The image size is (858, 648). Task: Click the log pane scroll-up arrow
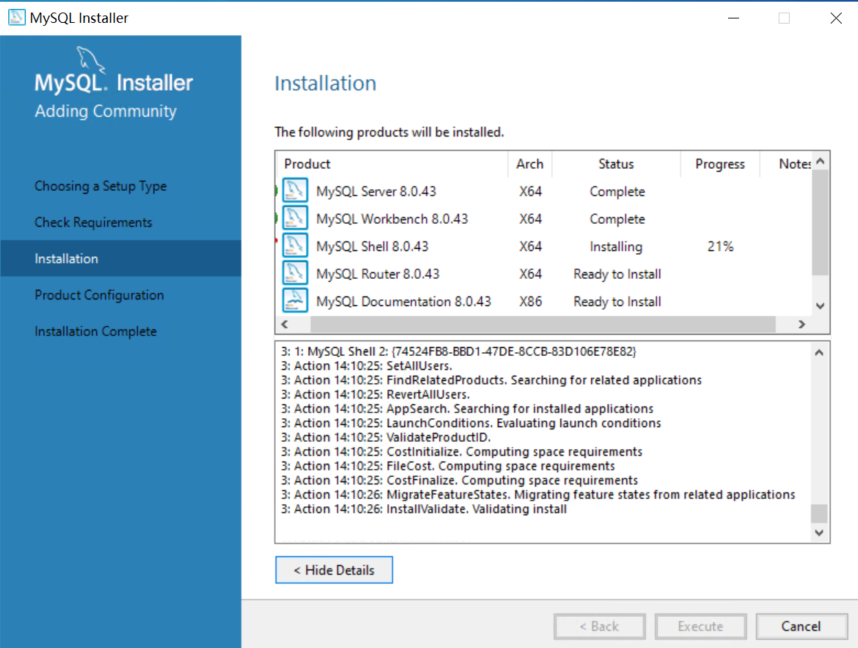[819, 352]
